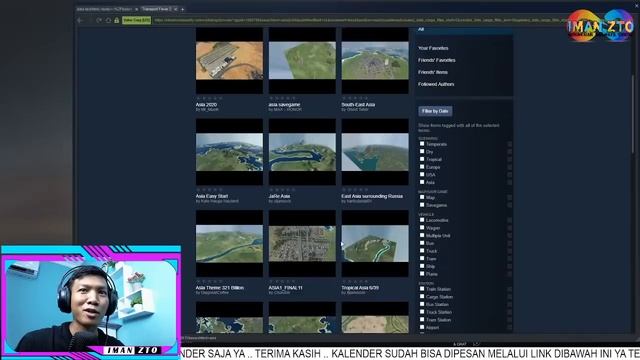Viewport: 640px width, 360px height.
Task: Toggle the Cargo Station filter checkbox
Action: pos(422,297)
